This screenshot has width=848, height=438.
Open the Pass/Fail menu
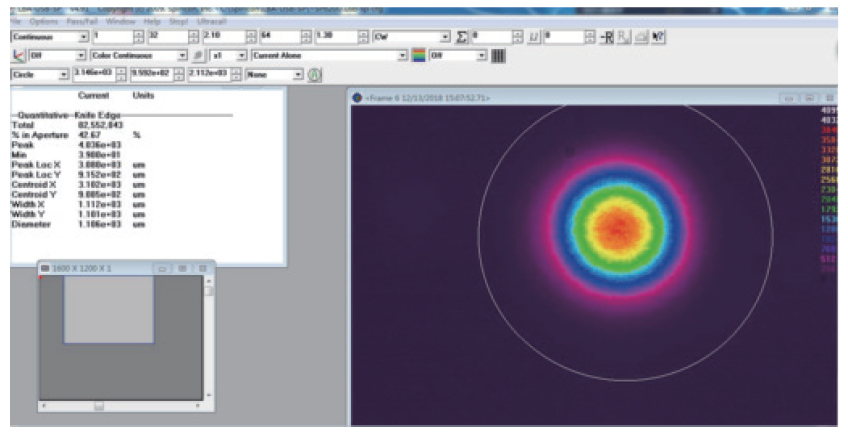pyautogui.click(x=82, y=21)
